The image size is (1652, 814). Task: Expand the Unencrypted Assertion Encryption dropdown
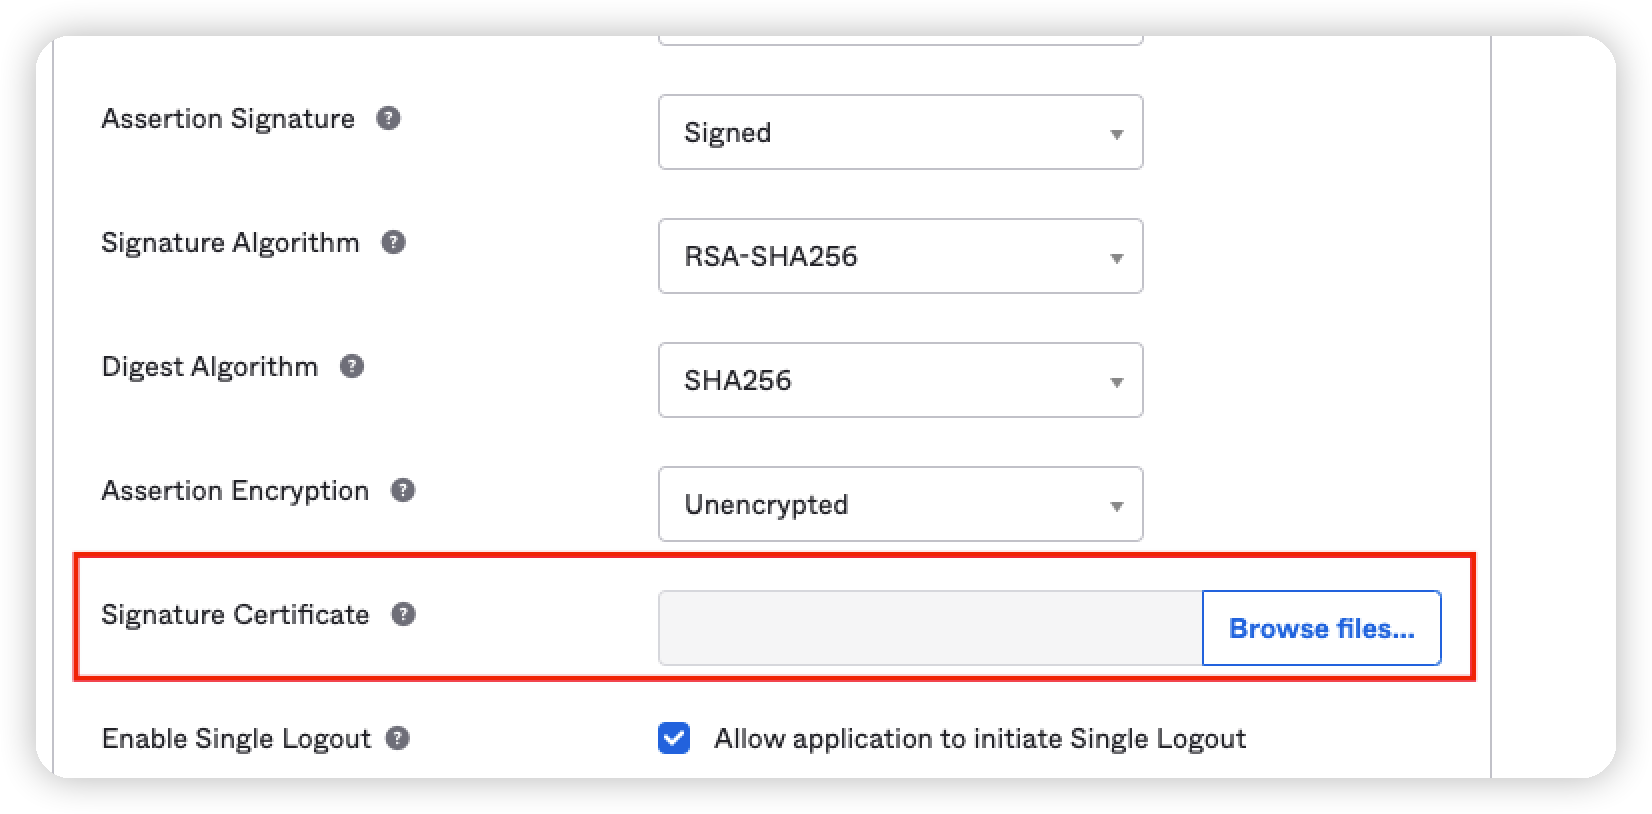tap(900, 505)
